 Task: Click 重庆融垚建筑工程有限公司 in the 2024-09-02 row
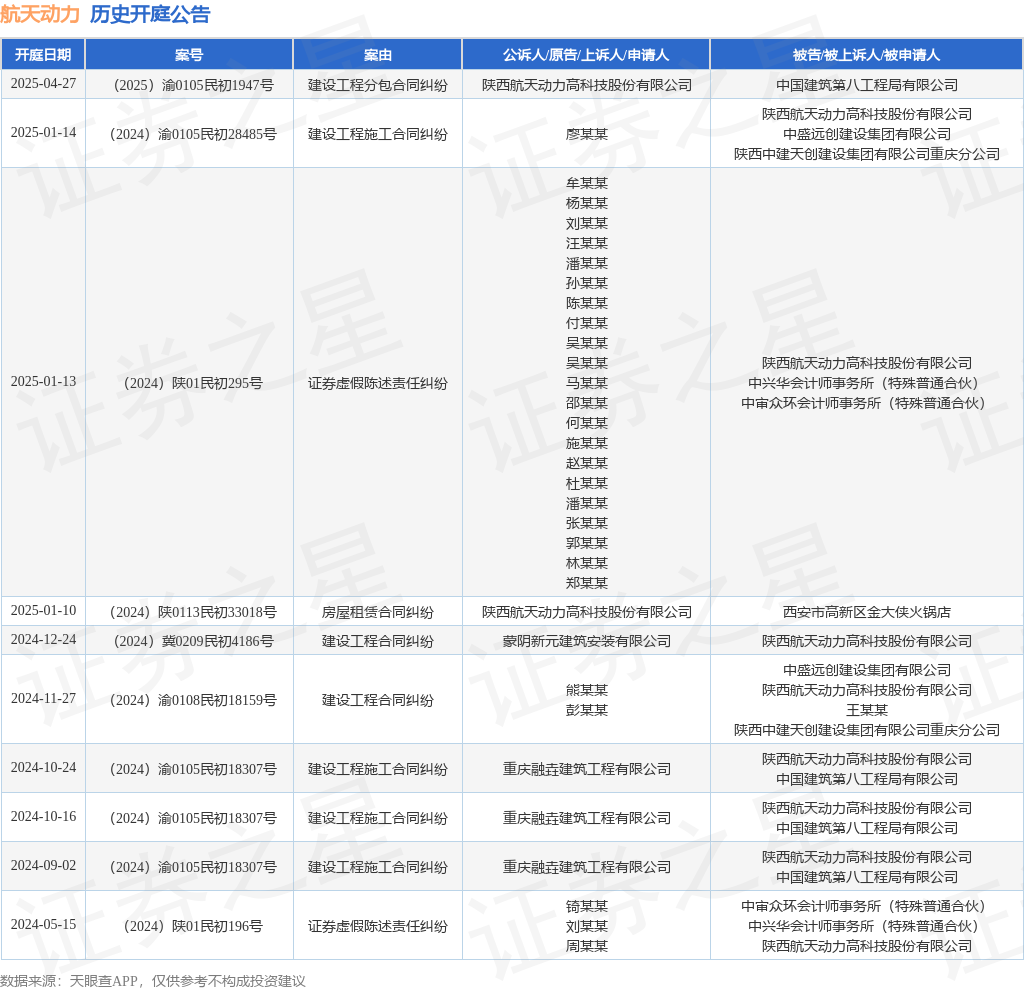tap(586, 867)
